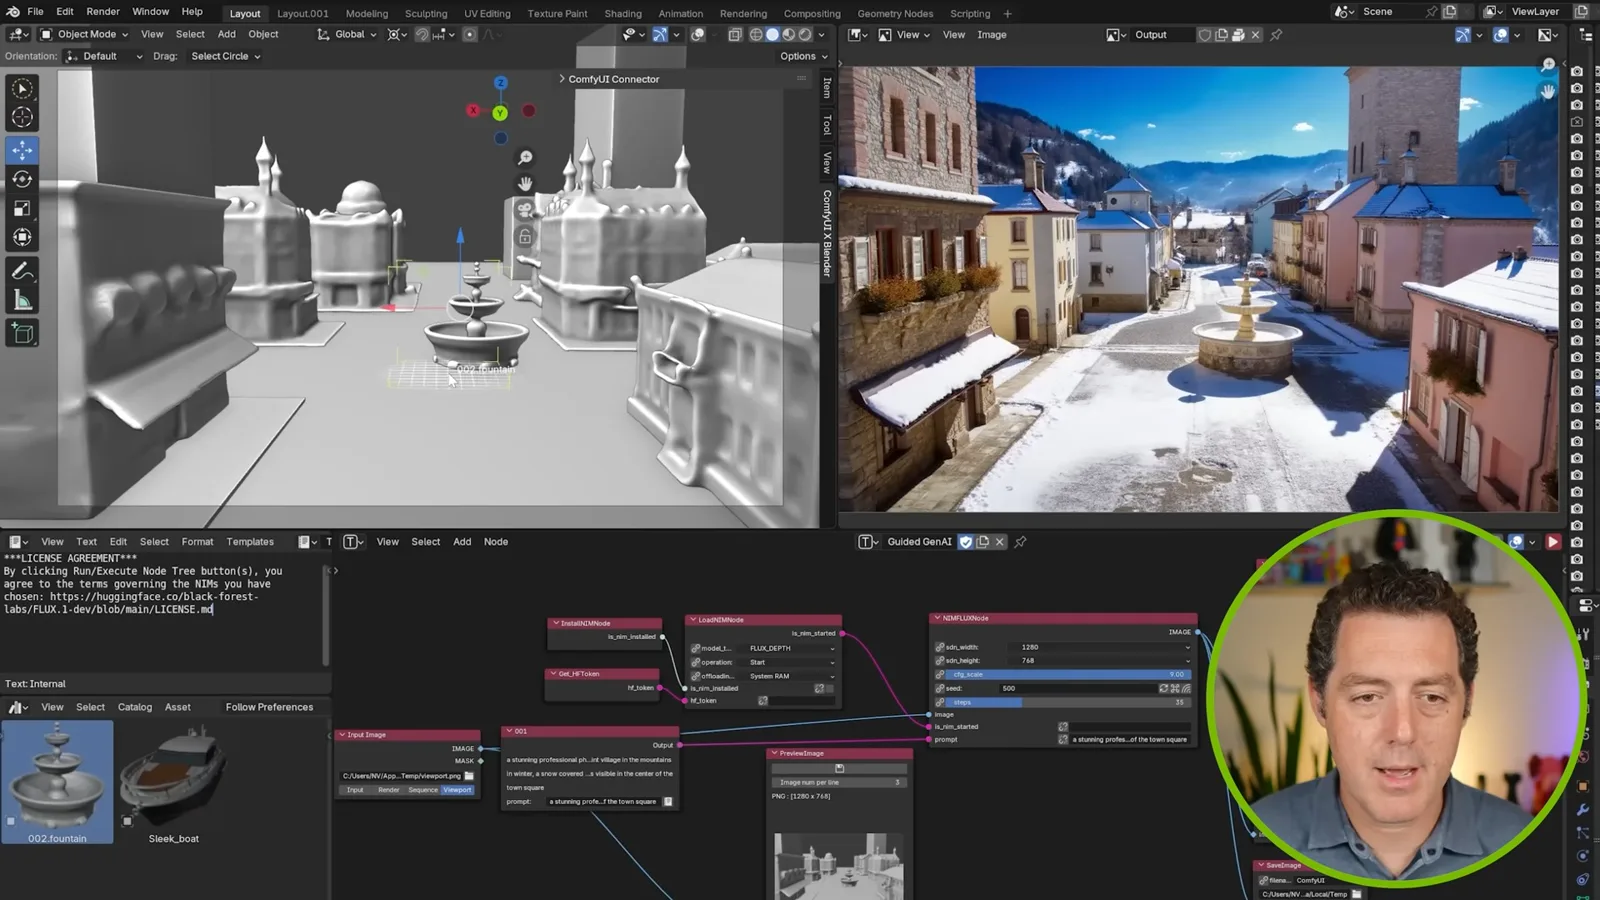Viewport: 1600px width, 900px height.
Task: Select the 002.fountain asset thumbnail
Action: (57, 783)
